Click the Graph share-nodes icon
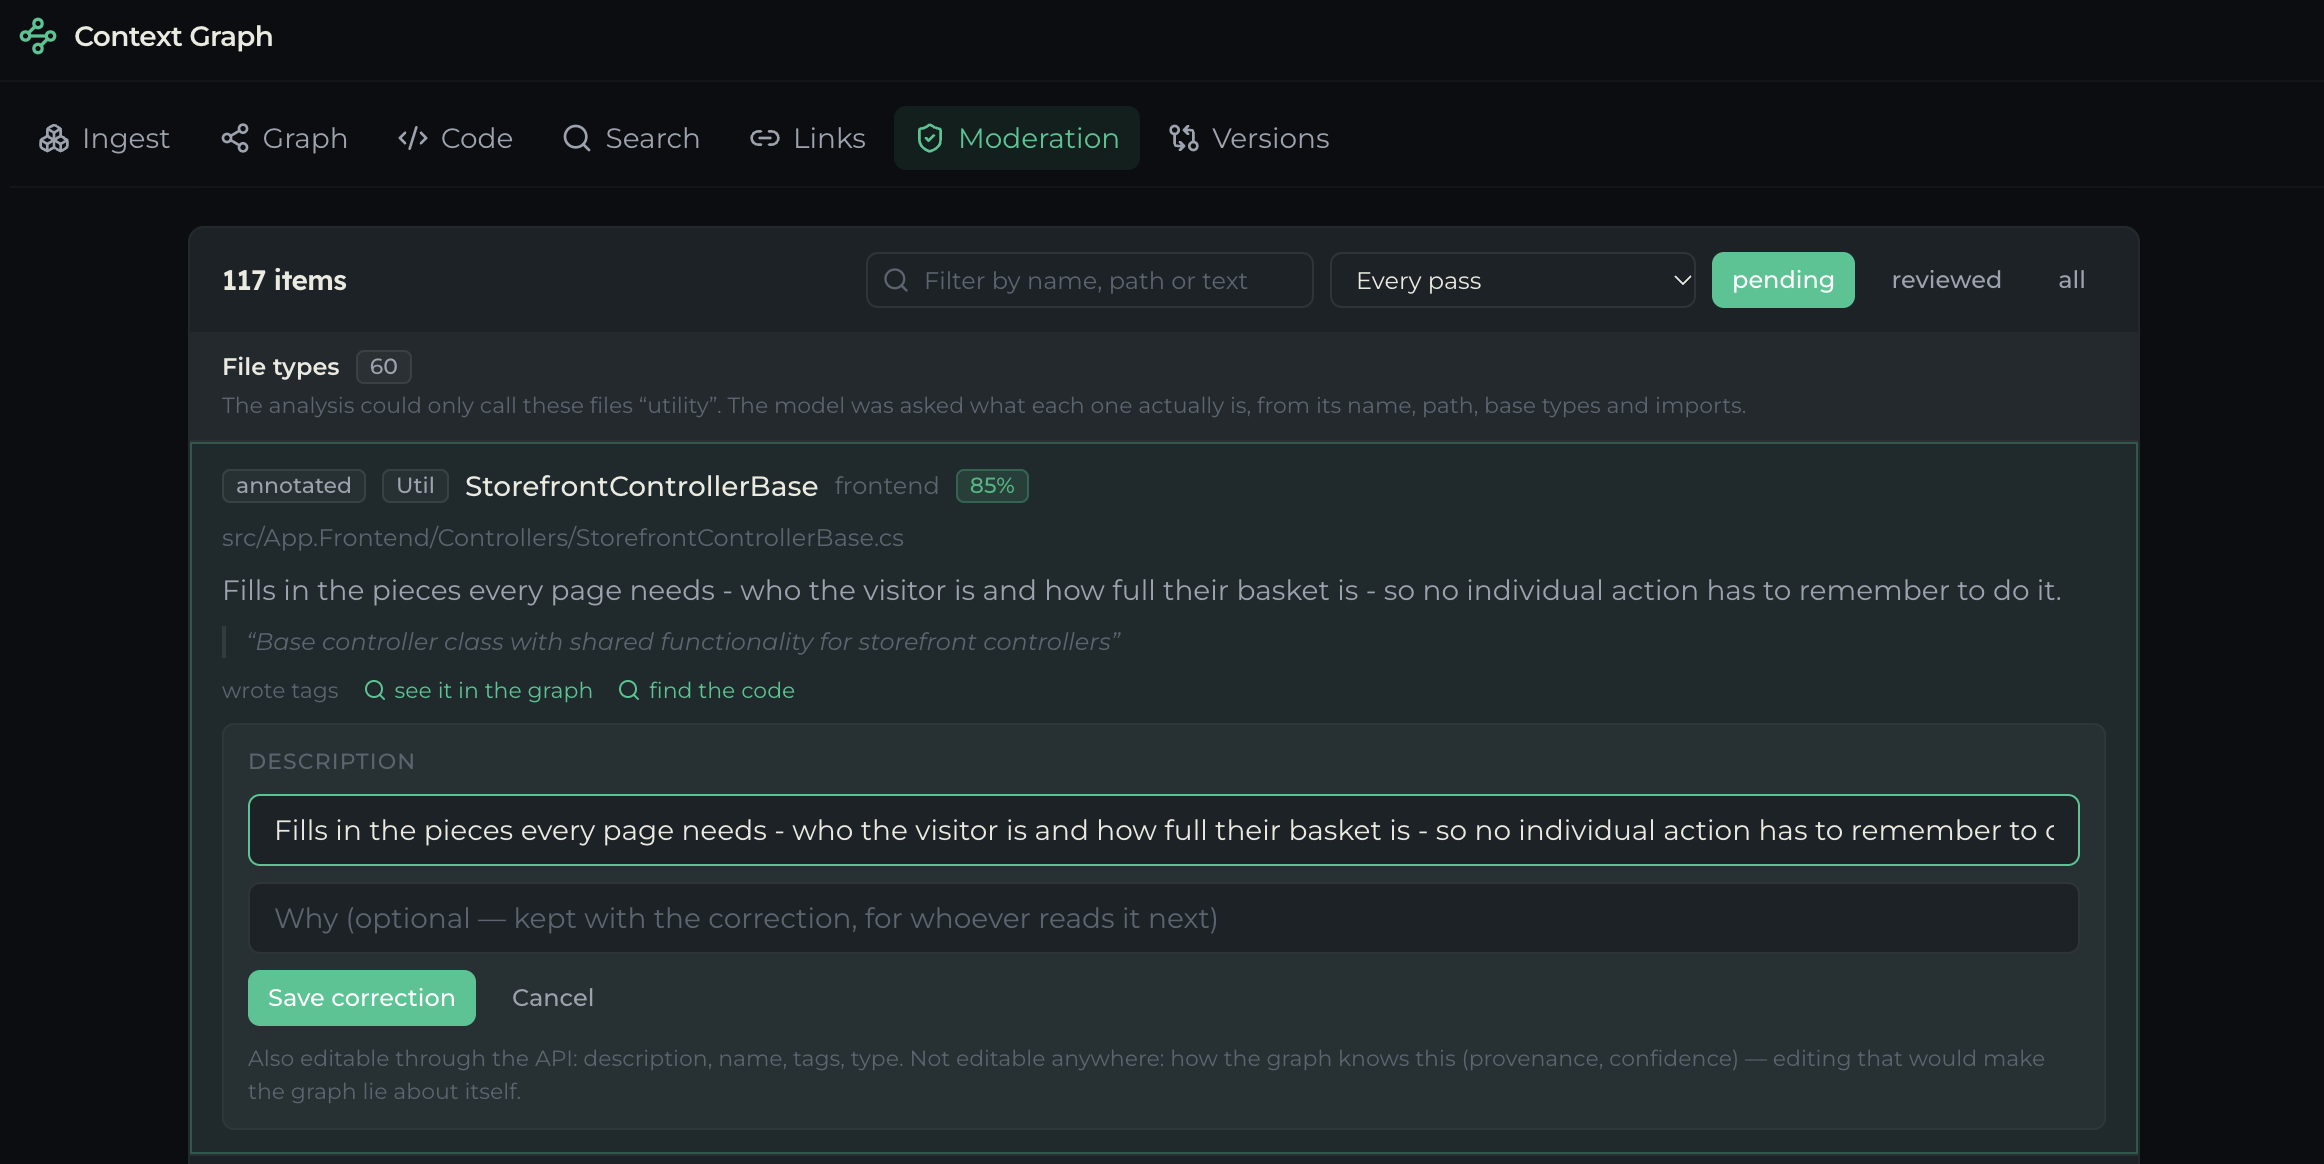The height and width of the screenshot is (1164, 2324). click(x=235, y=138)
